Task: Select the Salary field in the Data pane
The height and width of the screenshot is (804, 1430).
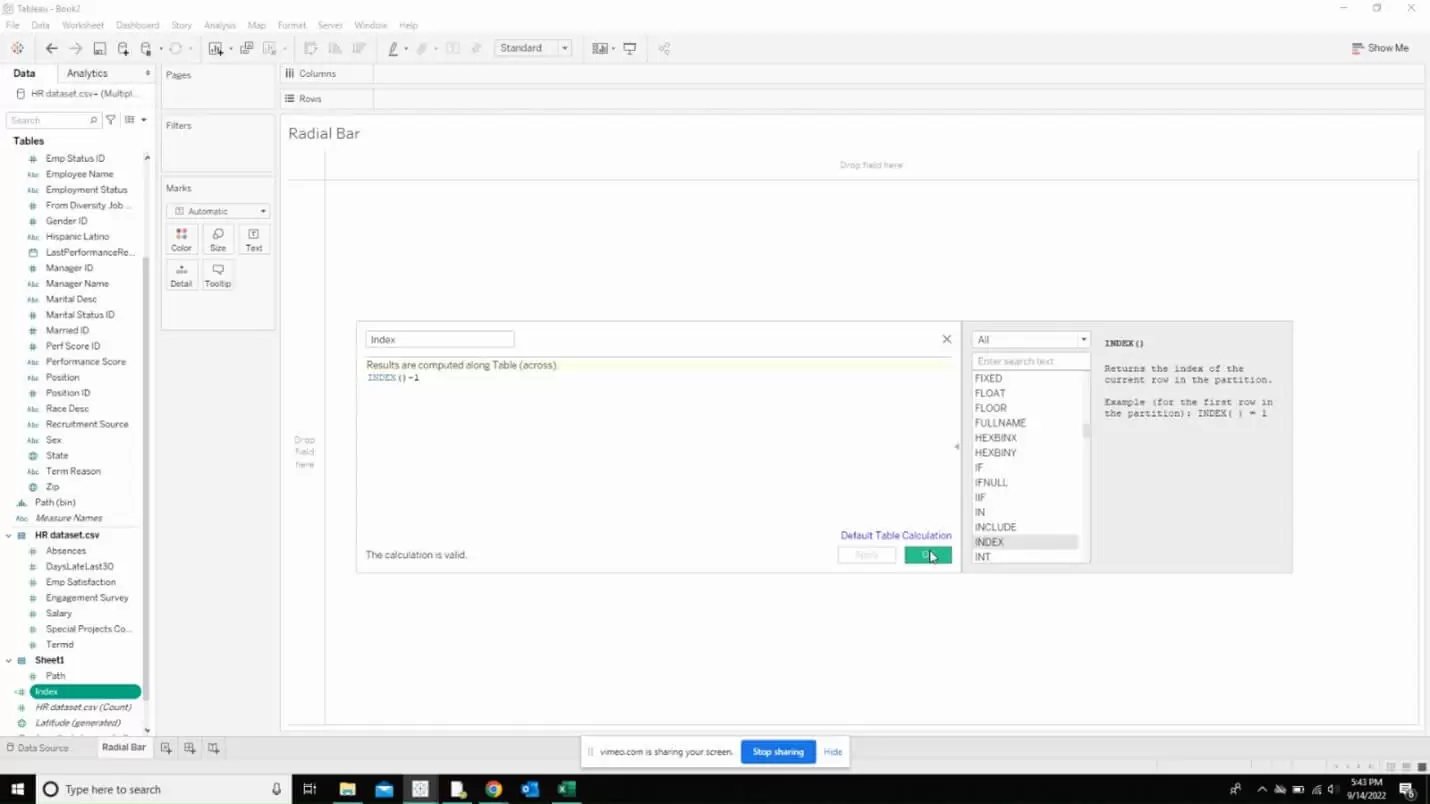Action: click(x=59, y=613)
